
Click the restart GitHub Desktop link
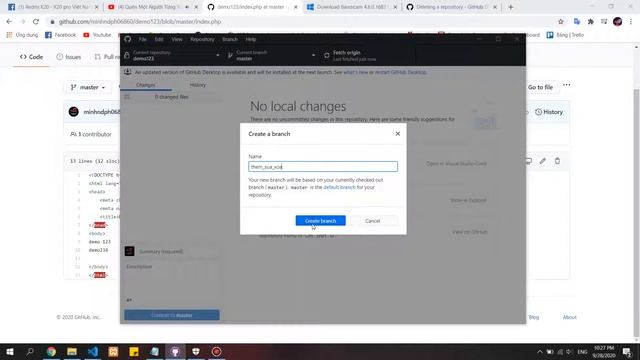400,72
